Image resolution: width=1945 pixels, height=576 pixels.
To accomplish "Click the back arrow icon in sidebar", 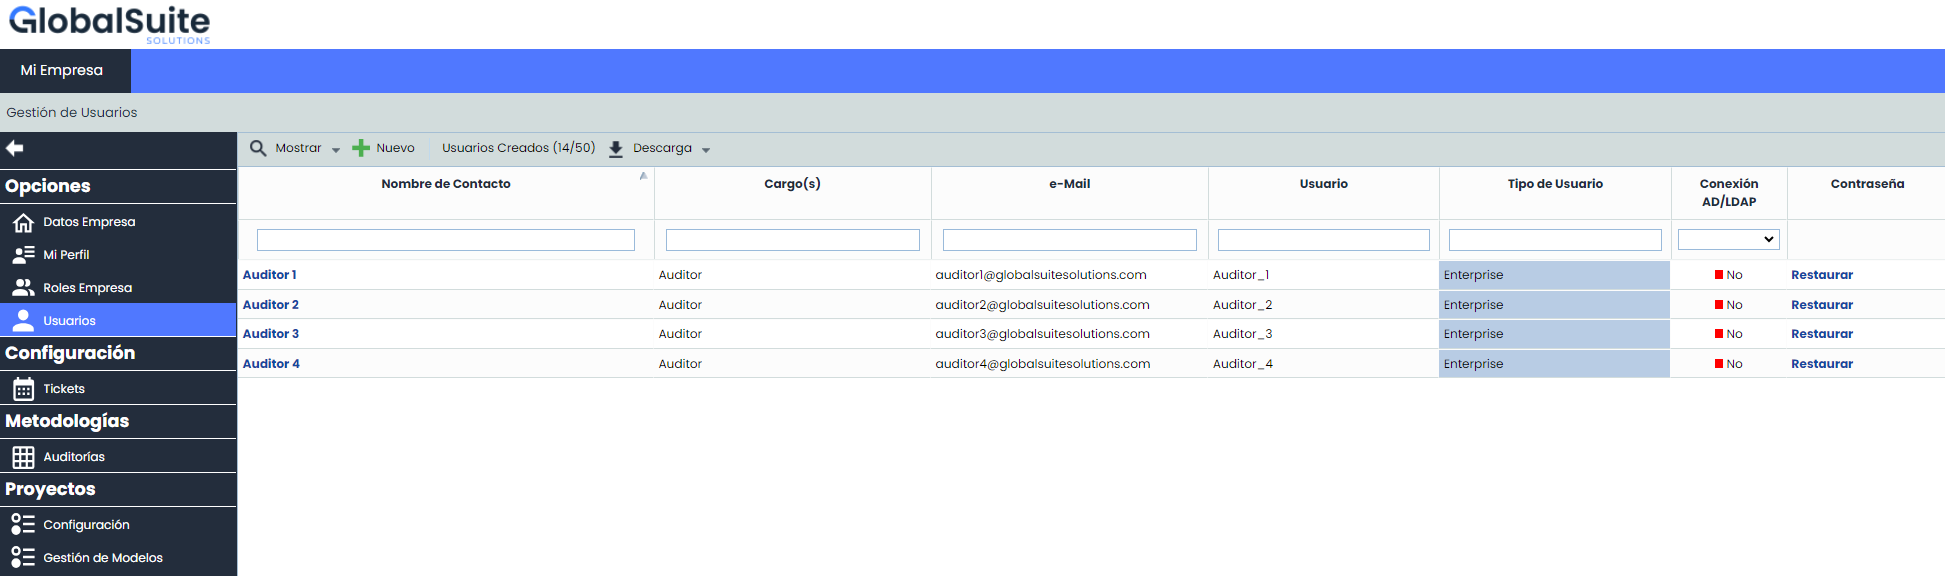I will point(15,148).
